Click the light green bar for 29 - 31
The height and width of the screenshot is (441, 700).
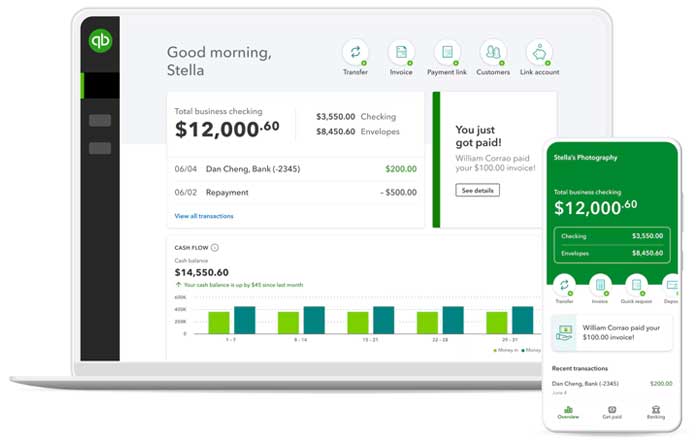[x=496, y=323]
